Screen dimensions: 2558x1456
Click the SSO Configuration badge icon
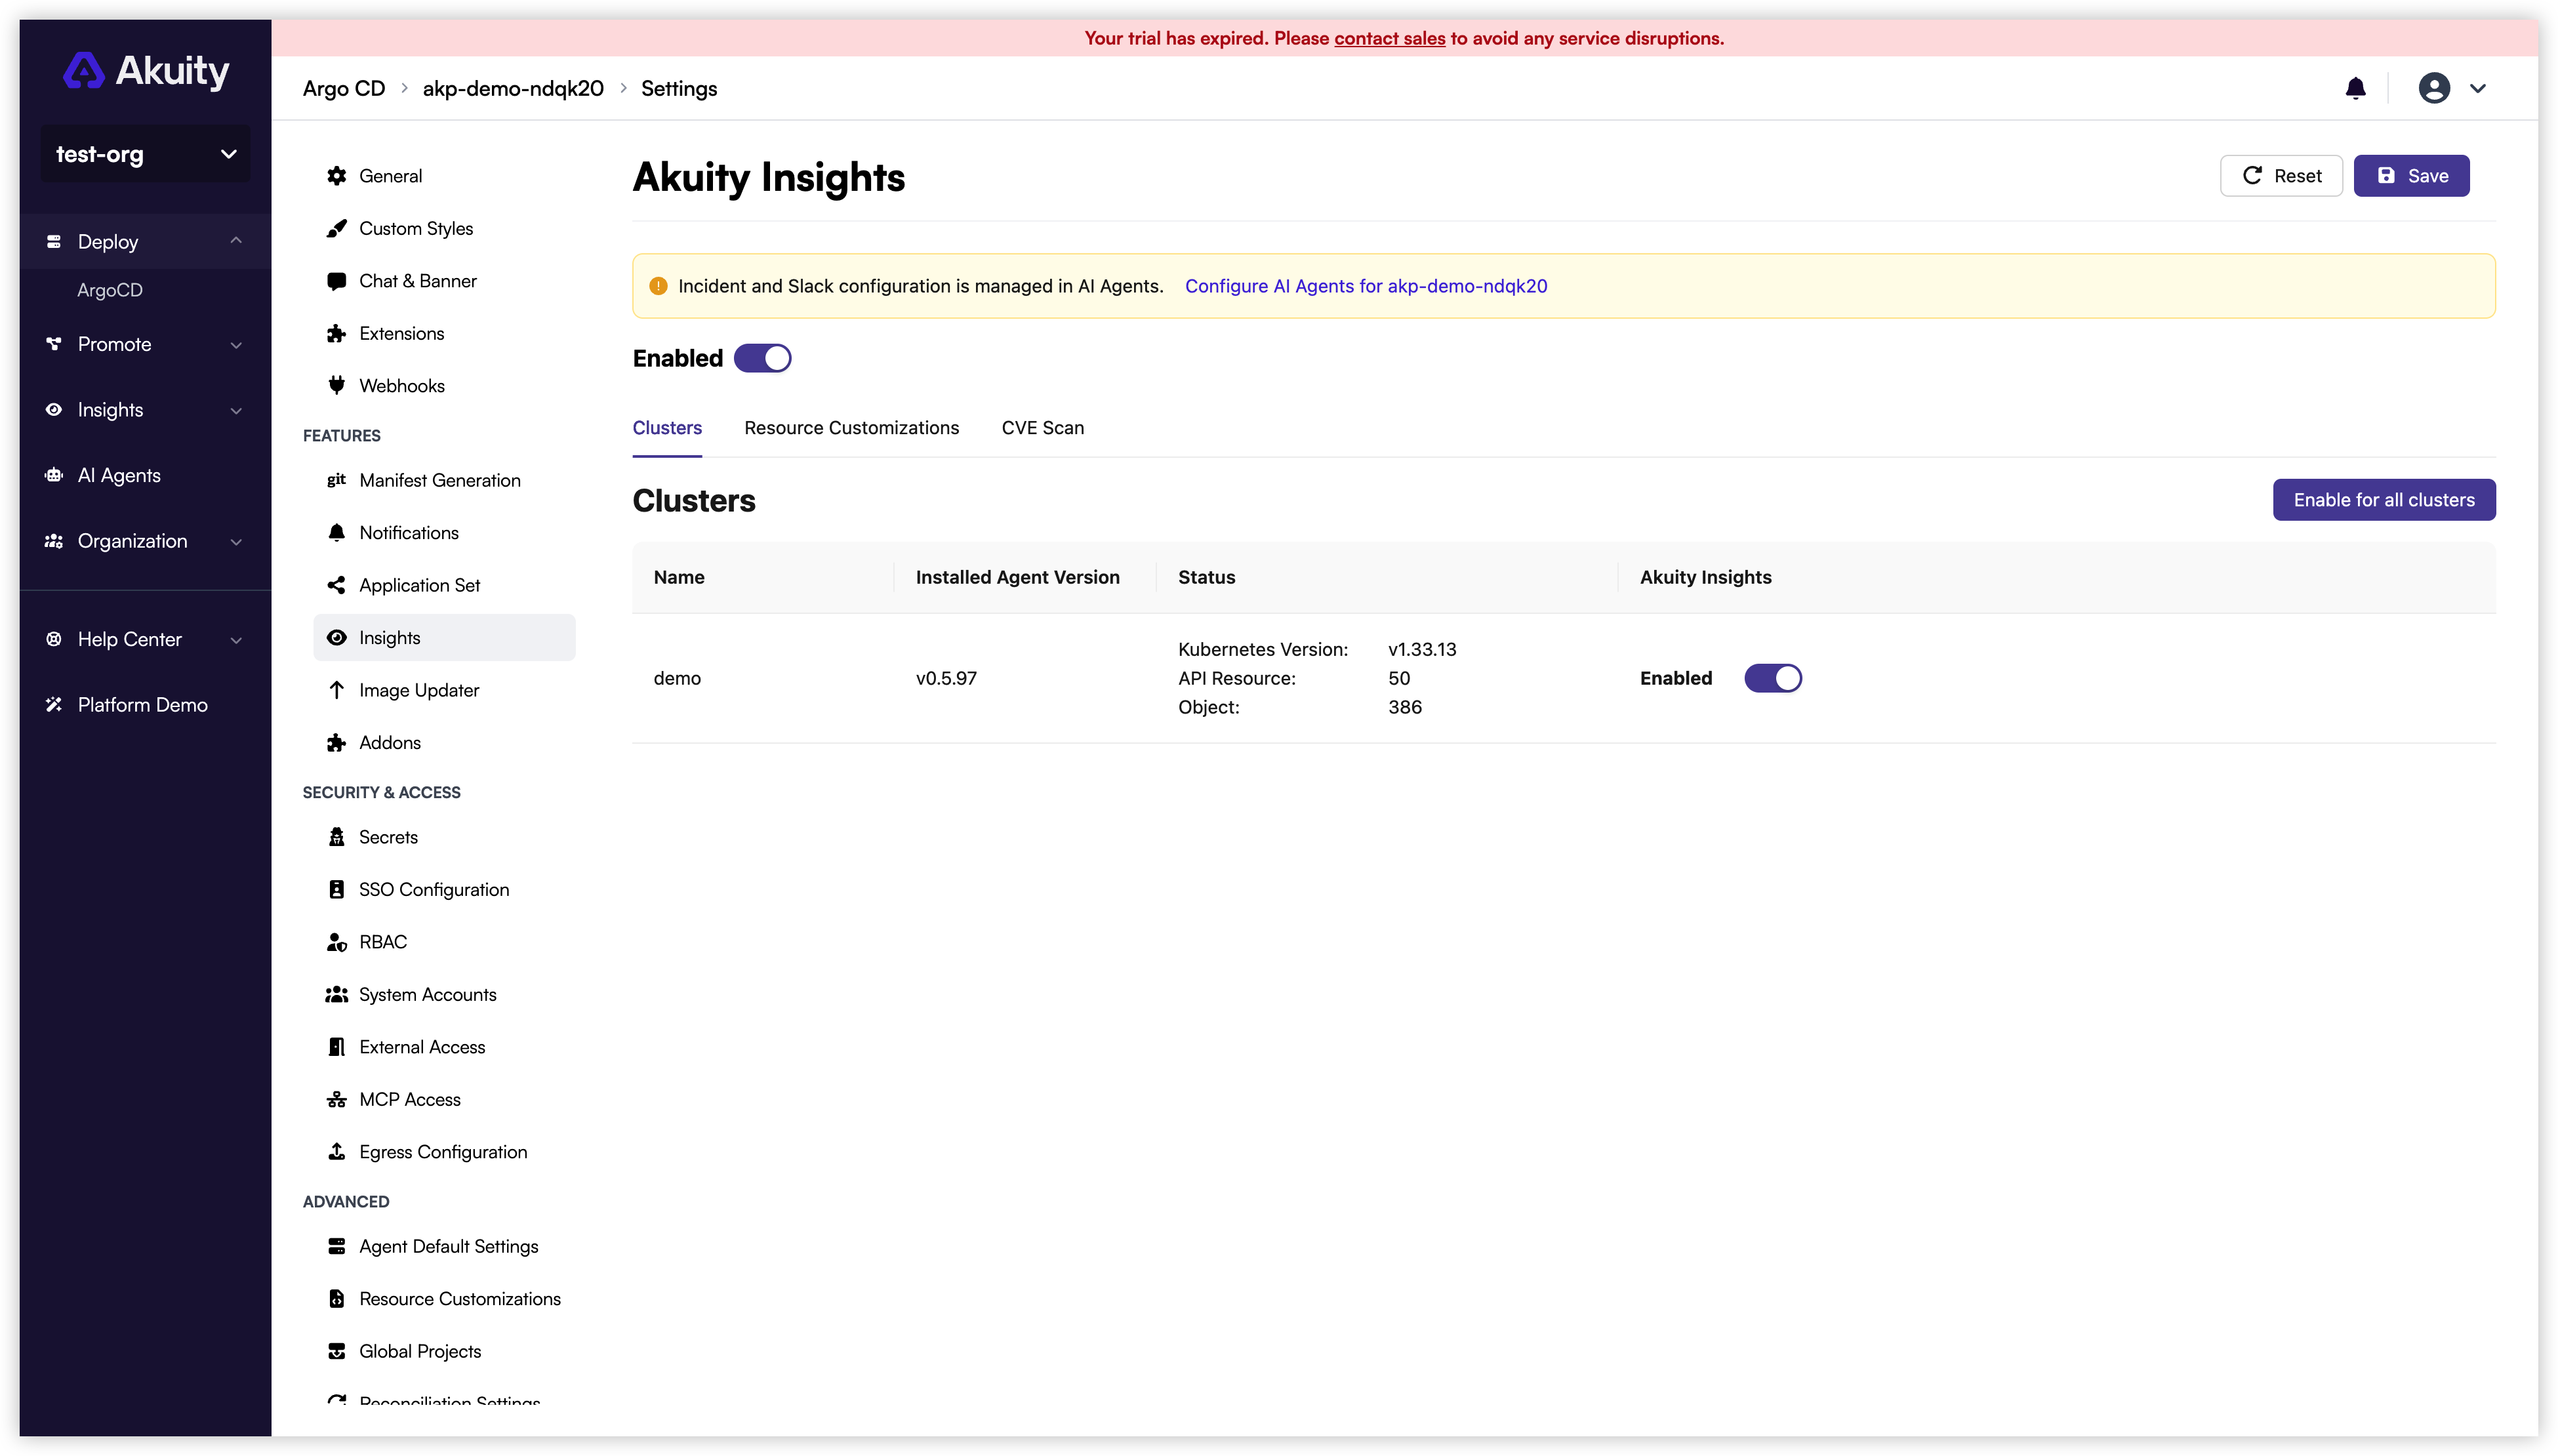pos(337,890)
